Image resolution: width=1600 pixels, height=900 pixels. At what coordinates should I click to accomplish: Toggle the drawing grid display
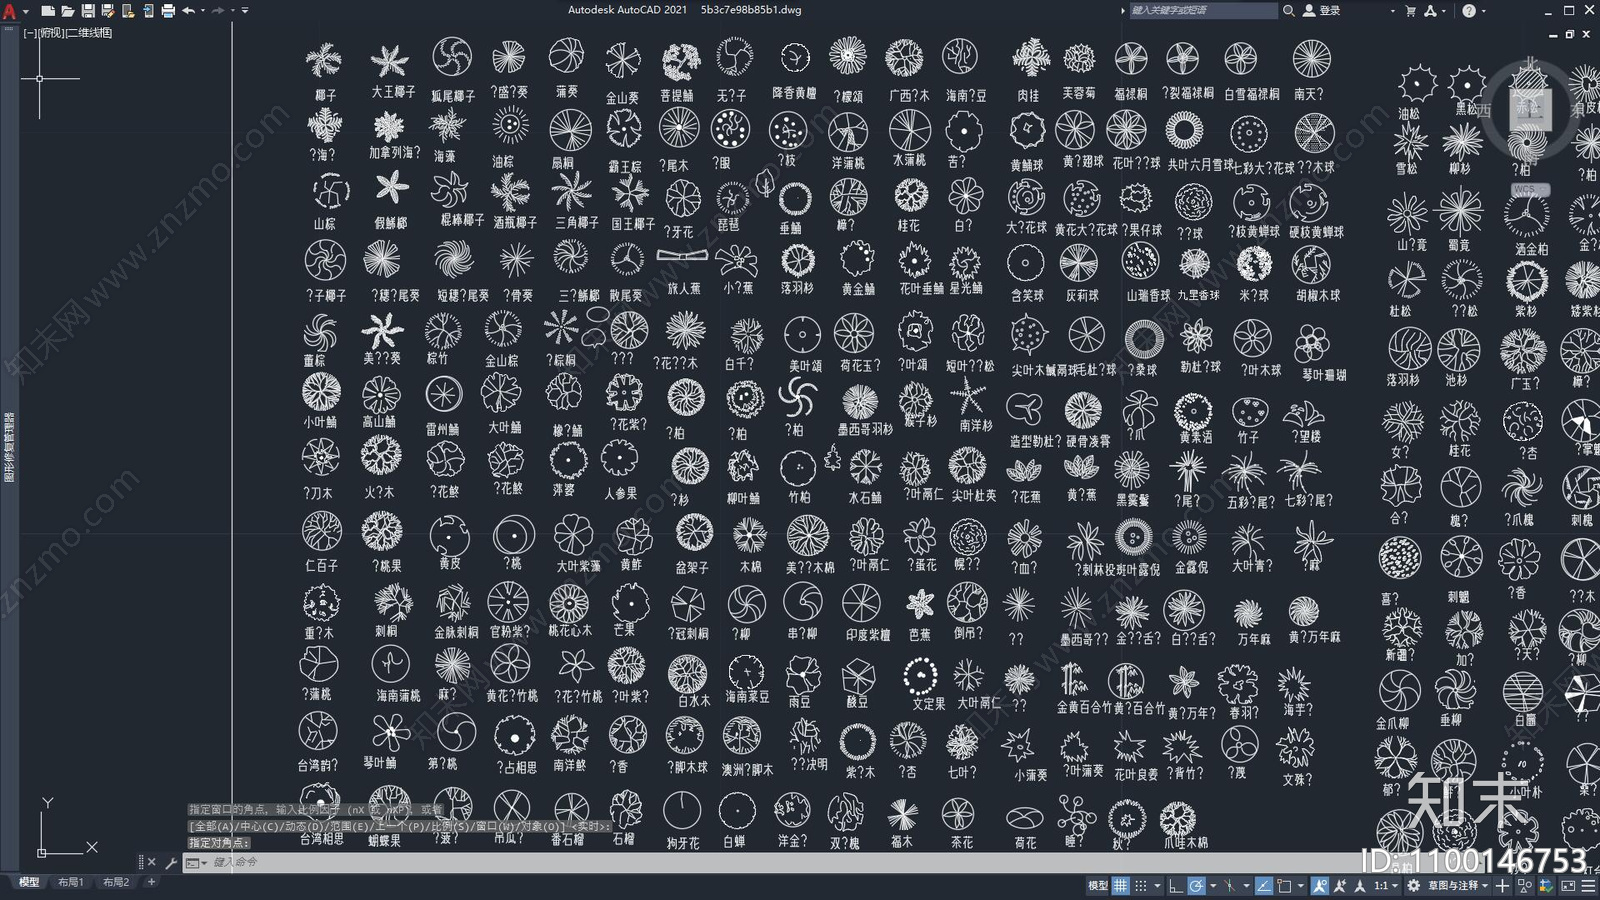[x=1121, y=886]
